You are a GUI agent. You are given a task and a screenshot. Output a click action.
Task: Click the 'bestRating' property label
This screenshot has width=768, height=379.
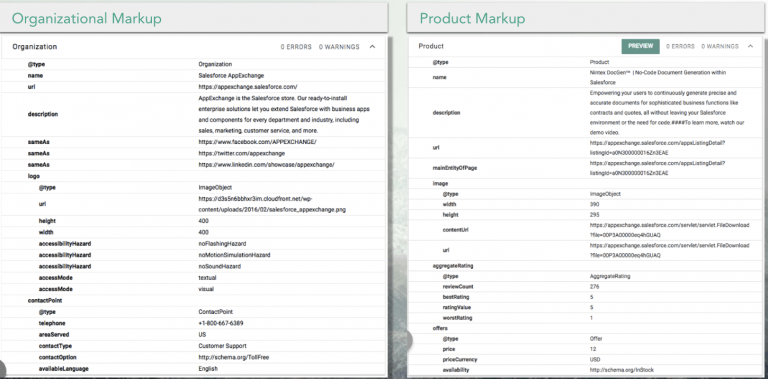(x=456, y=297)
